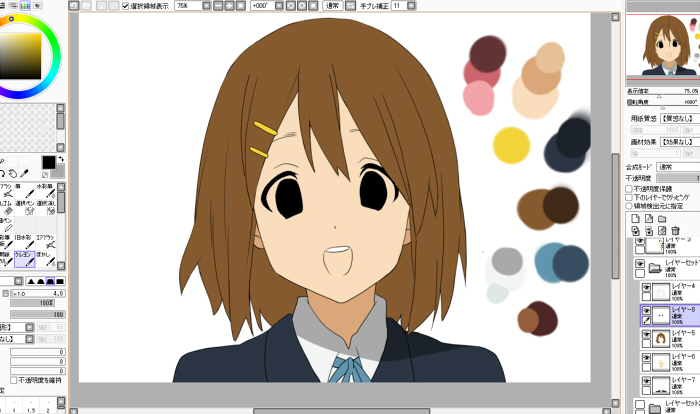Select the レイヤー5 hair layer thumbnail
Viewport: 700px width, 414px height.
[x=661, y=339]
